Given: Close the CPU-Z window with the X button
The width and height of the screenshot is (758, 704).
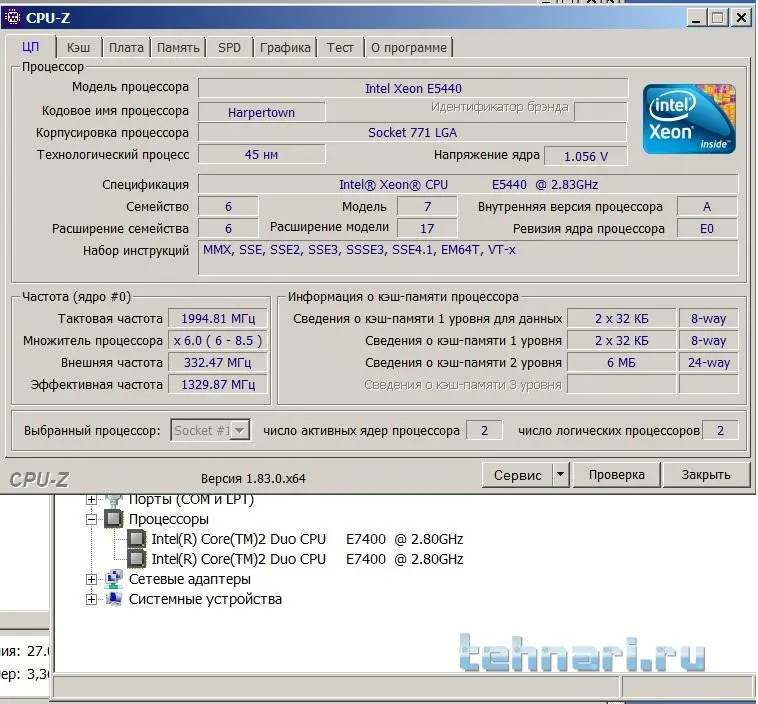Looking at the screenshot, I should [x=741, y=18].
